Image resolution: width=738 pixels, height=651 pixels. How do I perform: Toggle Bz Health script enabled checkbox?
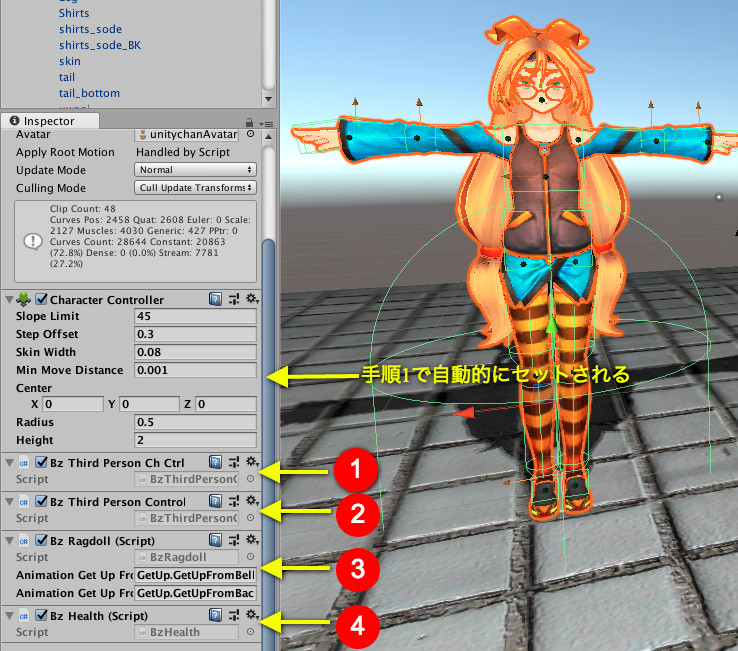[x=41, y=615]
